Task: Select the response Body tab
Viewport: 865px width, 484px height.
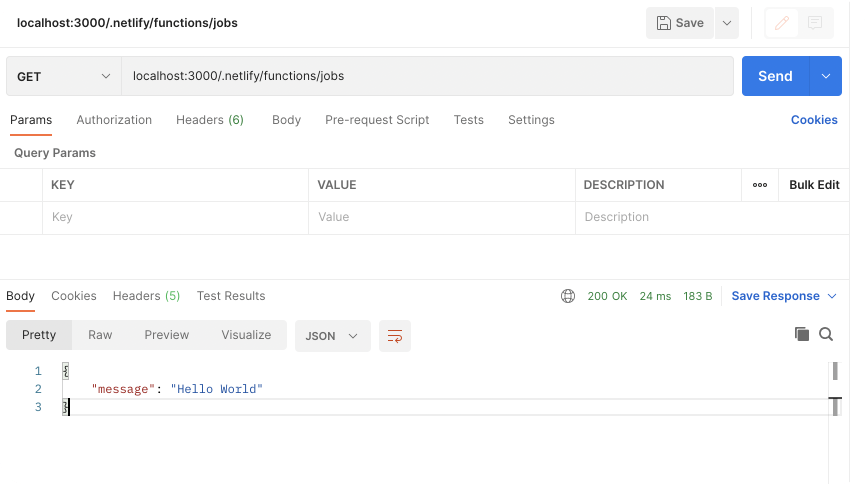Action: click(x=20, y=296)
